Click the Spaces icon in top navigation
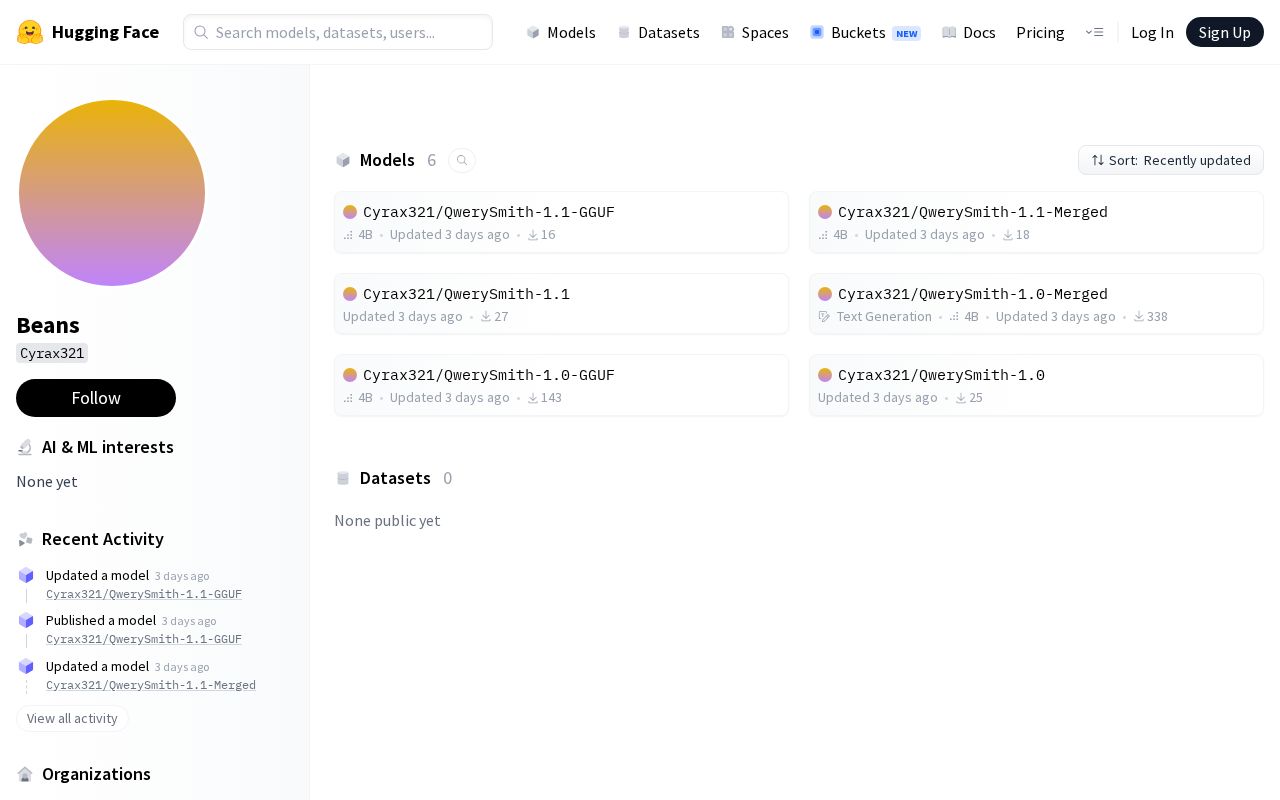This screenshot has height=800, width=1280. [x=728, y=32]
